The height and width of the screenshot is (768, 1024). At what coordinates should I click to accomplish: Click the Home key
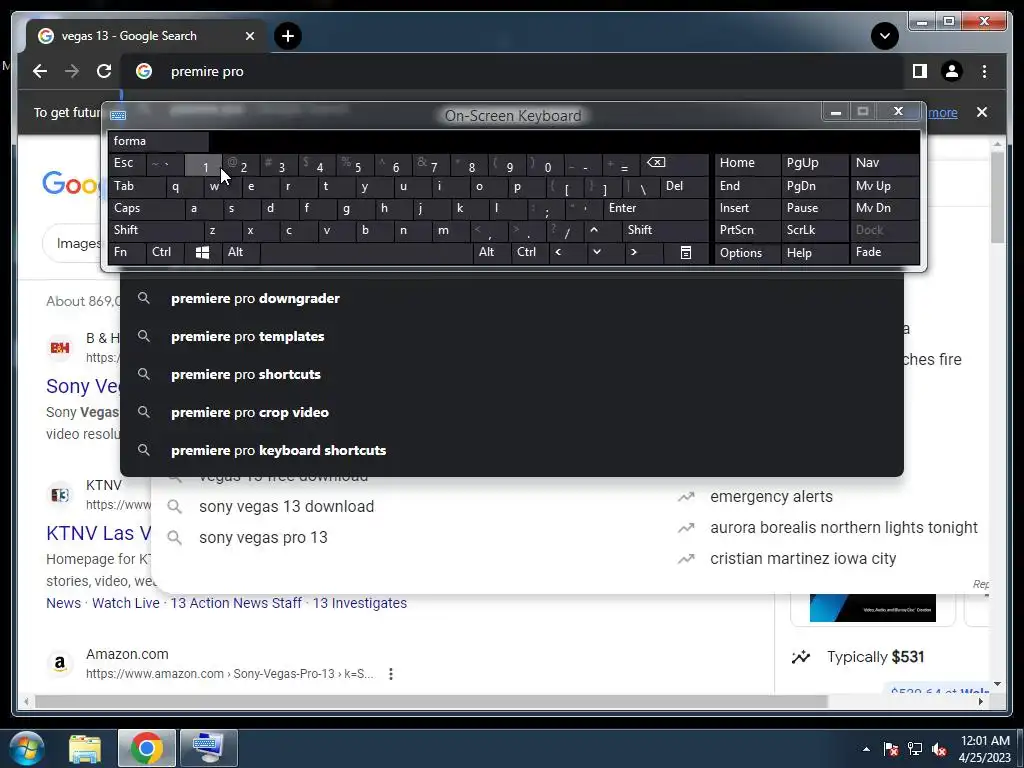click(x=748, y=163)
